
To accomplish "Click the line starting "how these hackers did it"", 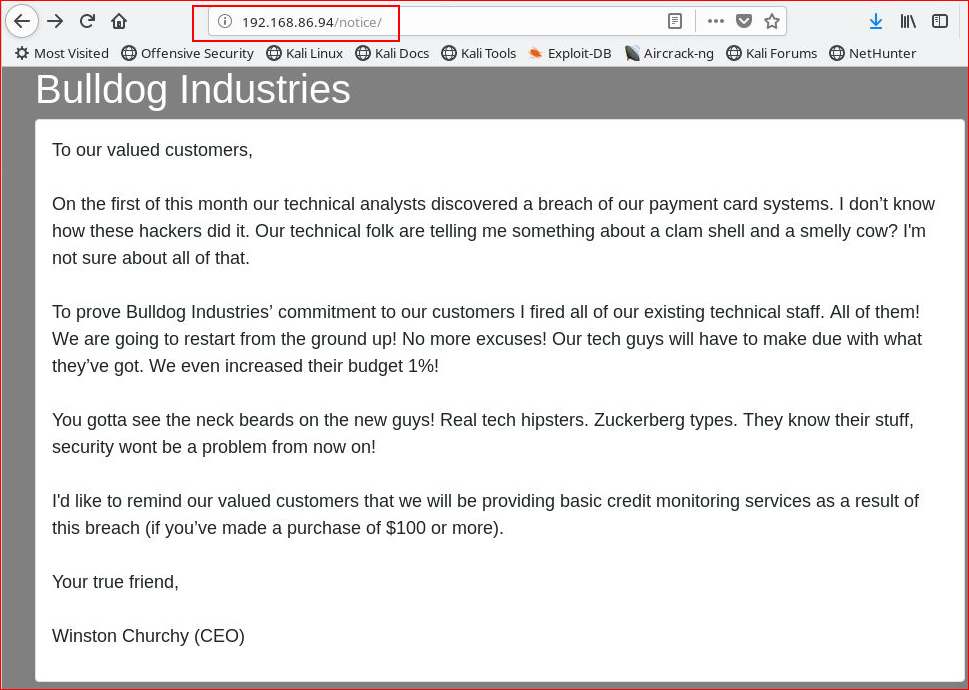I will pyautogui.click(x=489, y=231).
